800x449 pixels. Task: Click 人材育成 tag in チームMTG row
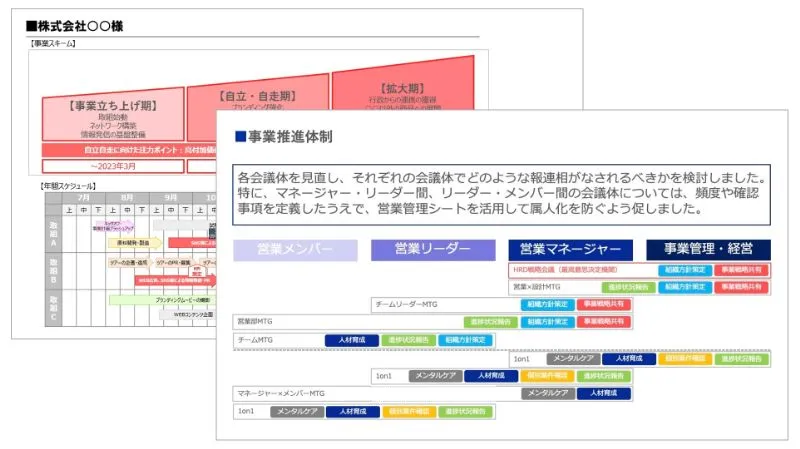(352, 340)
